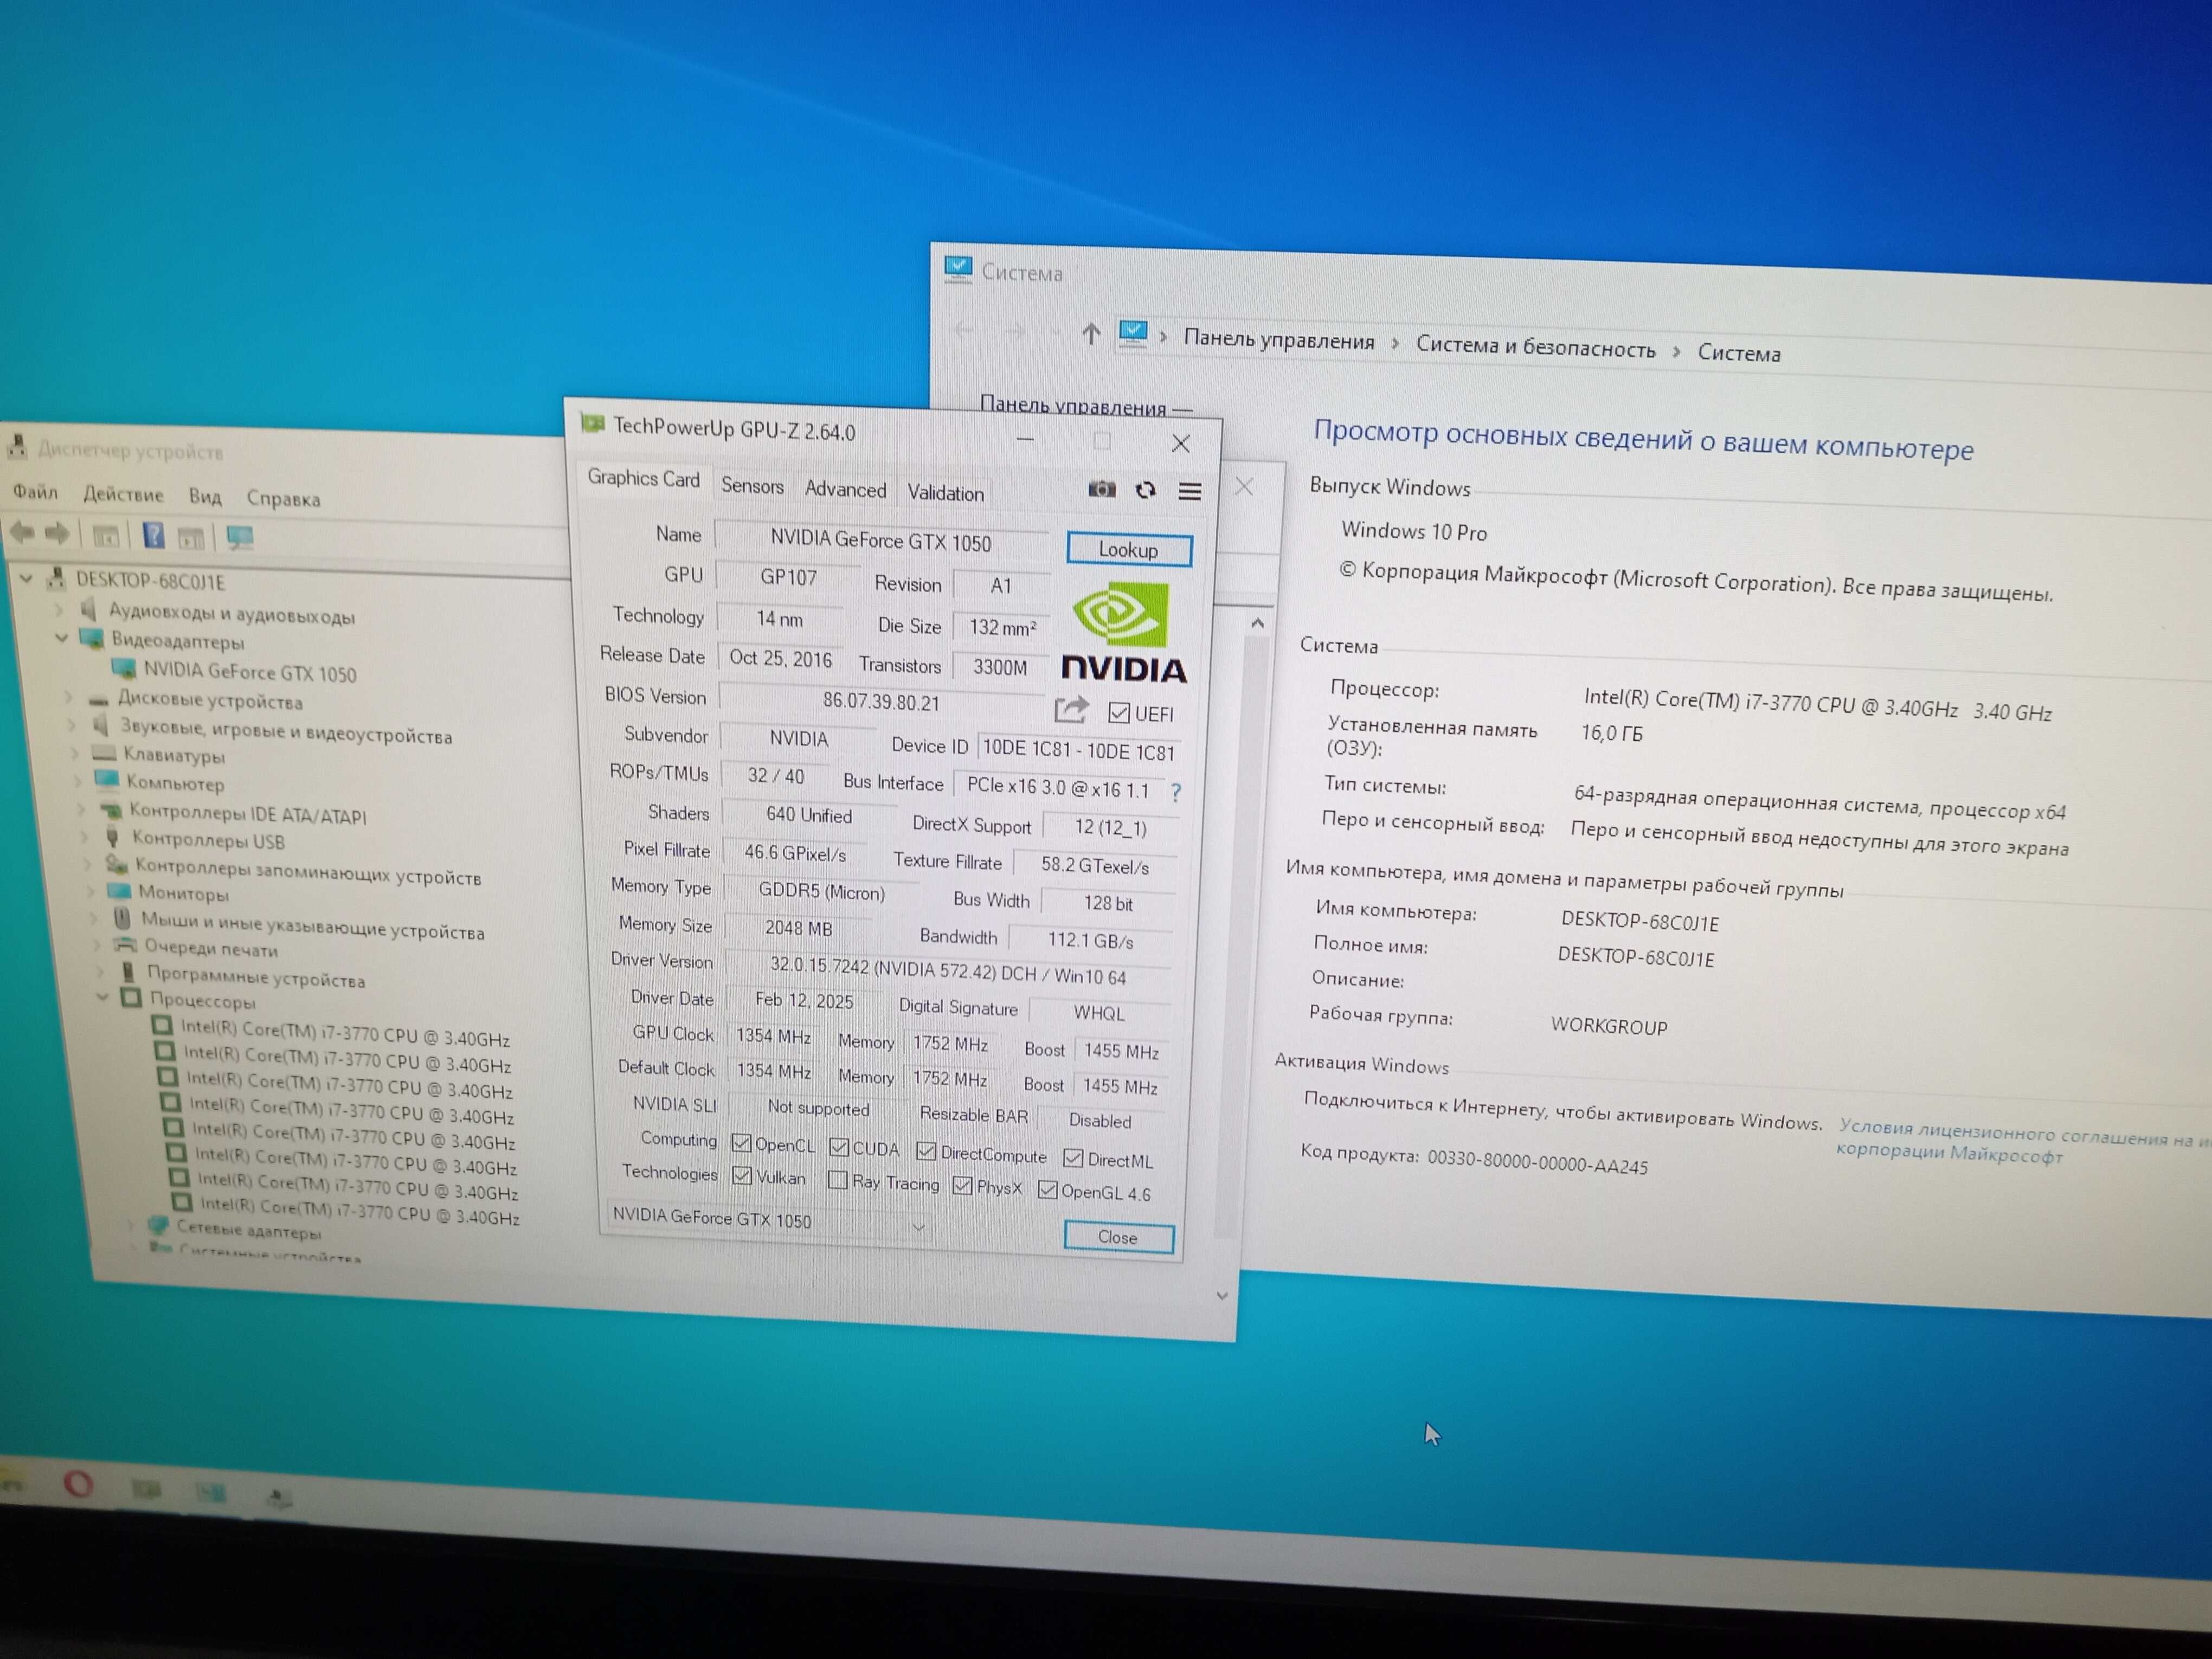Collapse the Процессоры node
Viewport: 2212px width, 1659px height.
tap(102, 996)
